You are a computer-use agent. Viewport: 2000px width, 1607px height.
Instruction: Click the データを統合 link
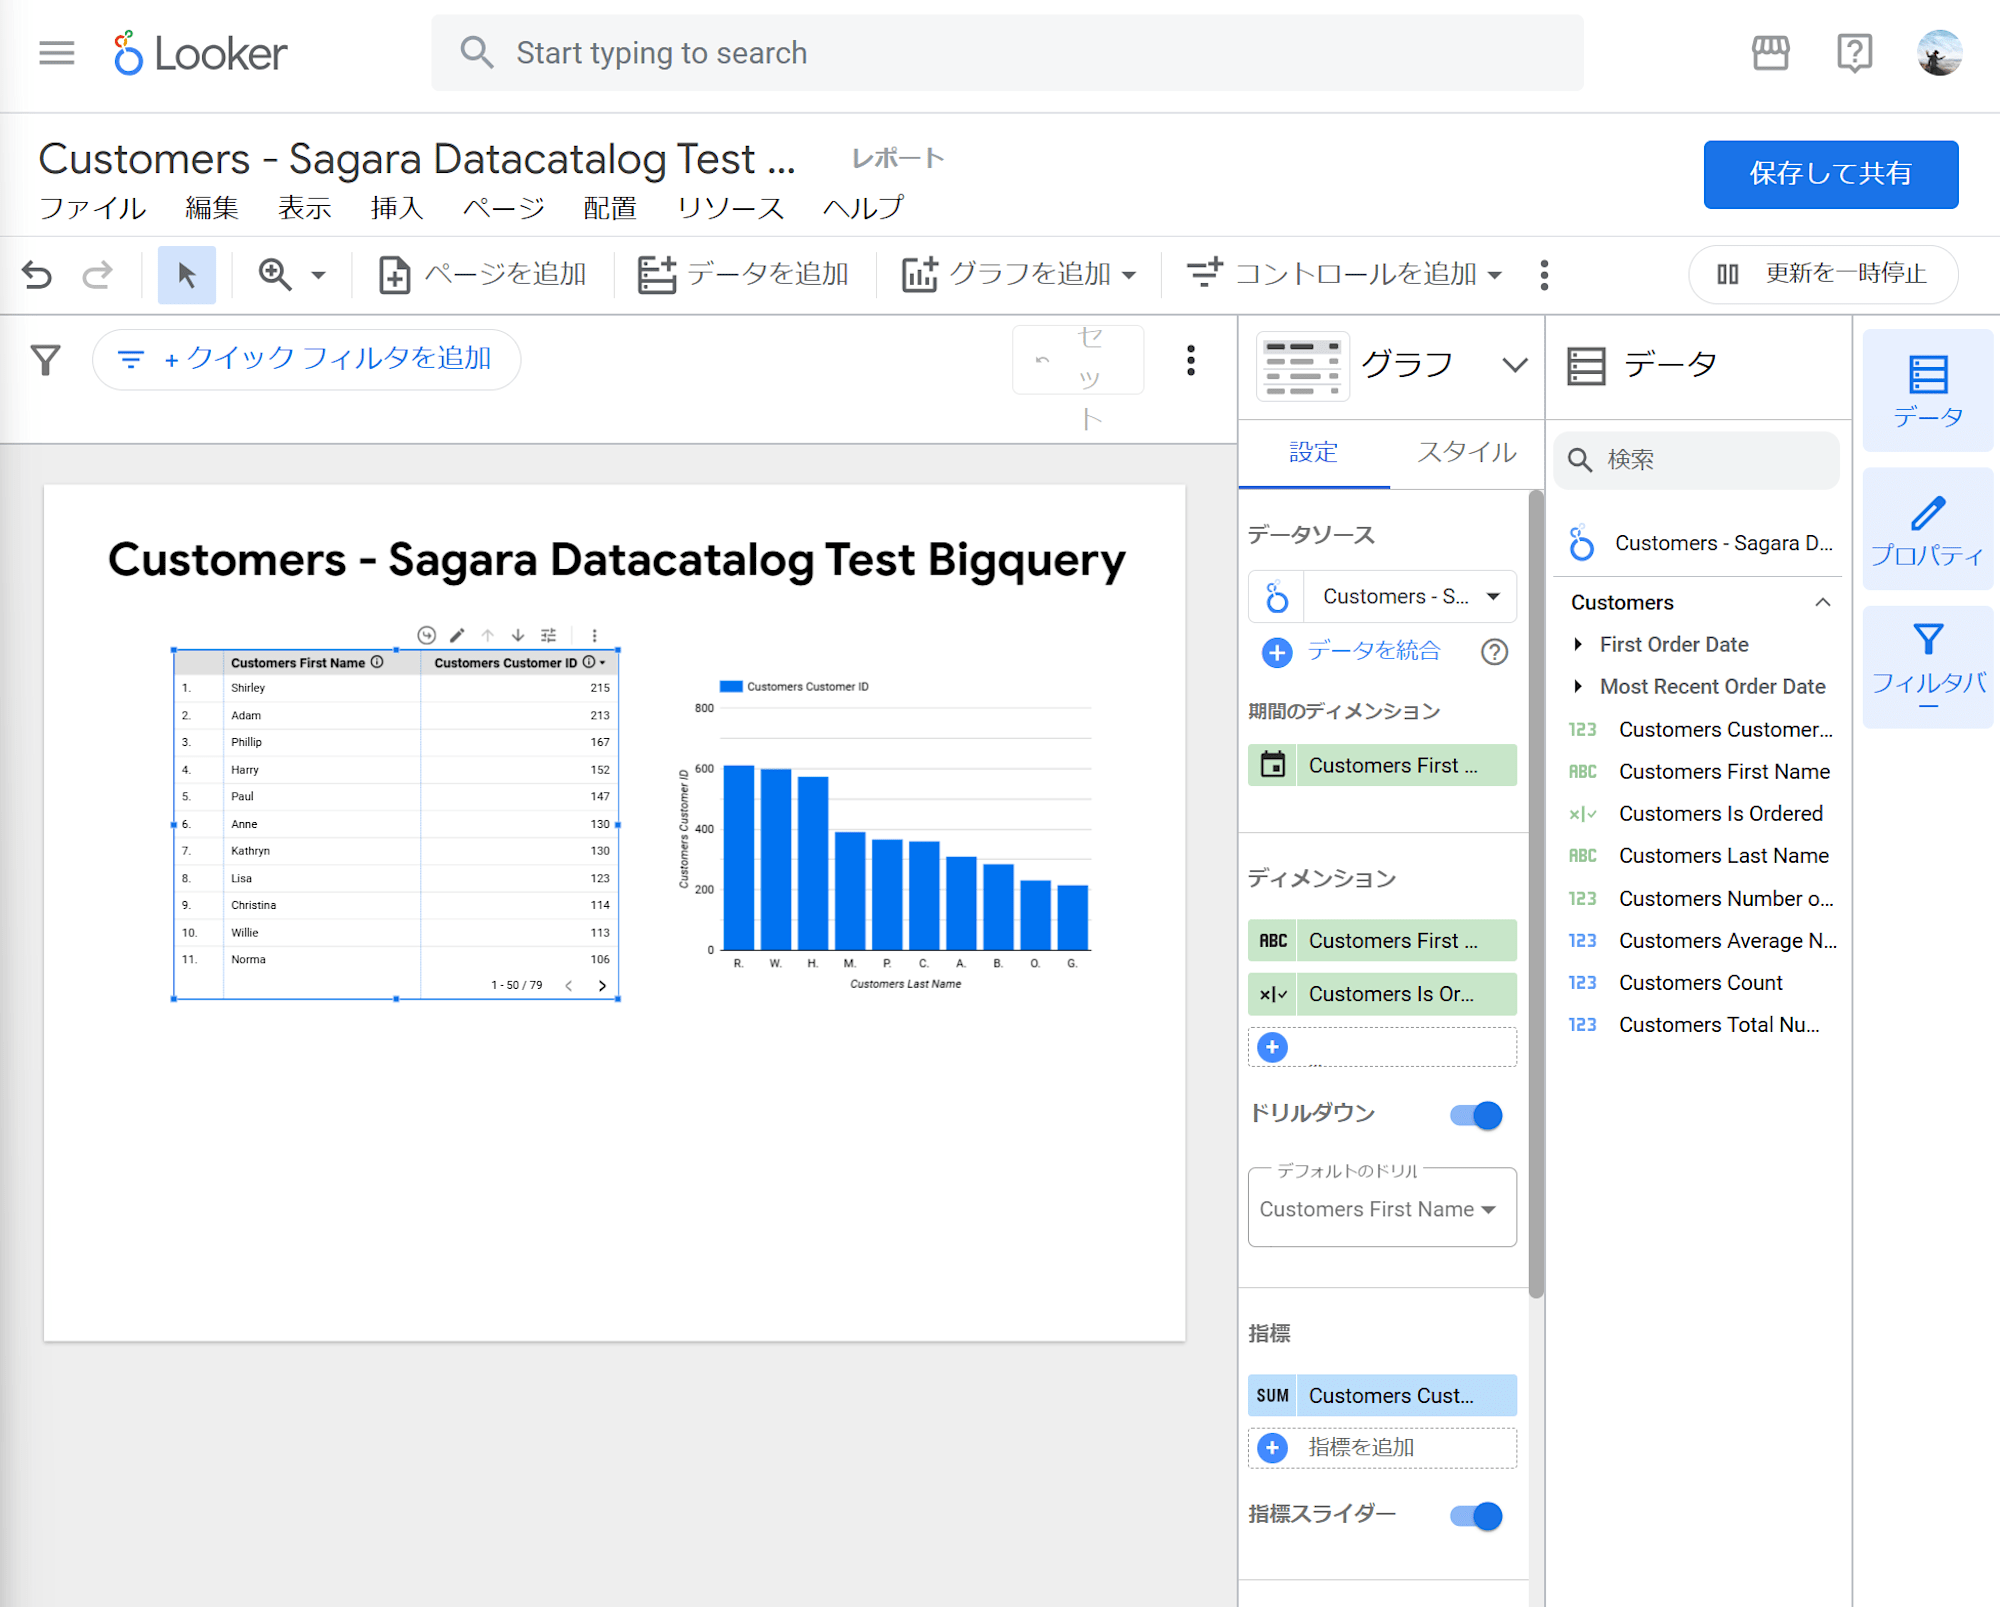(x=1373, y=651)
